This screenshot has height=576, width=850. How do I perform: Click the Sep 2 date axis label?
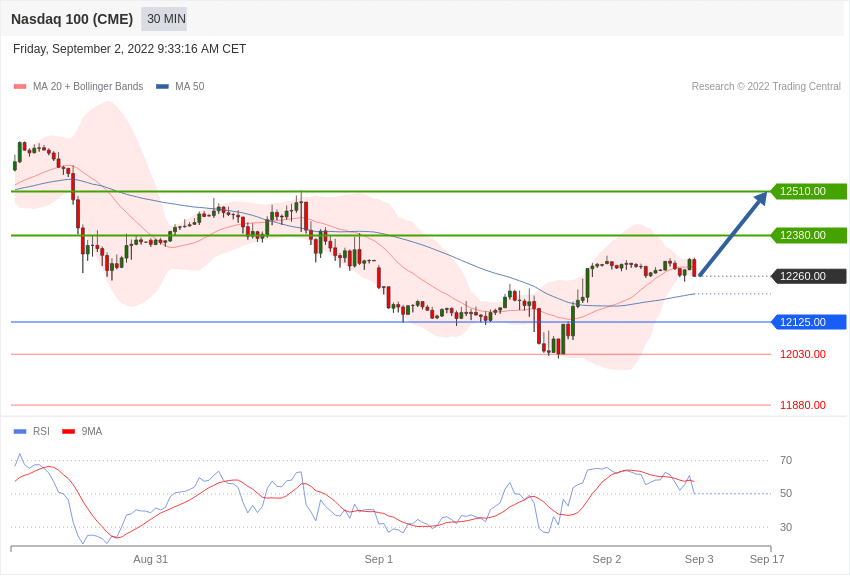pyautogui.click(x=607, y=559)
